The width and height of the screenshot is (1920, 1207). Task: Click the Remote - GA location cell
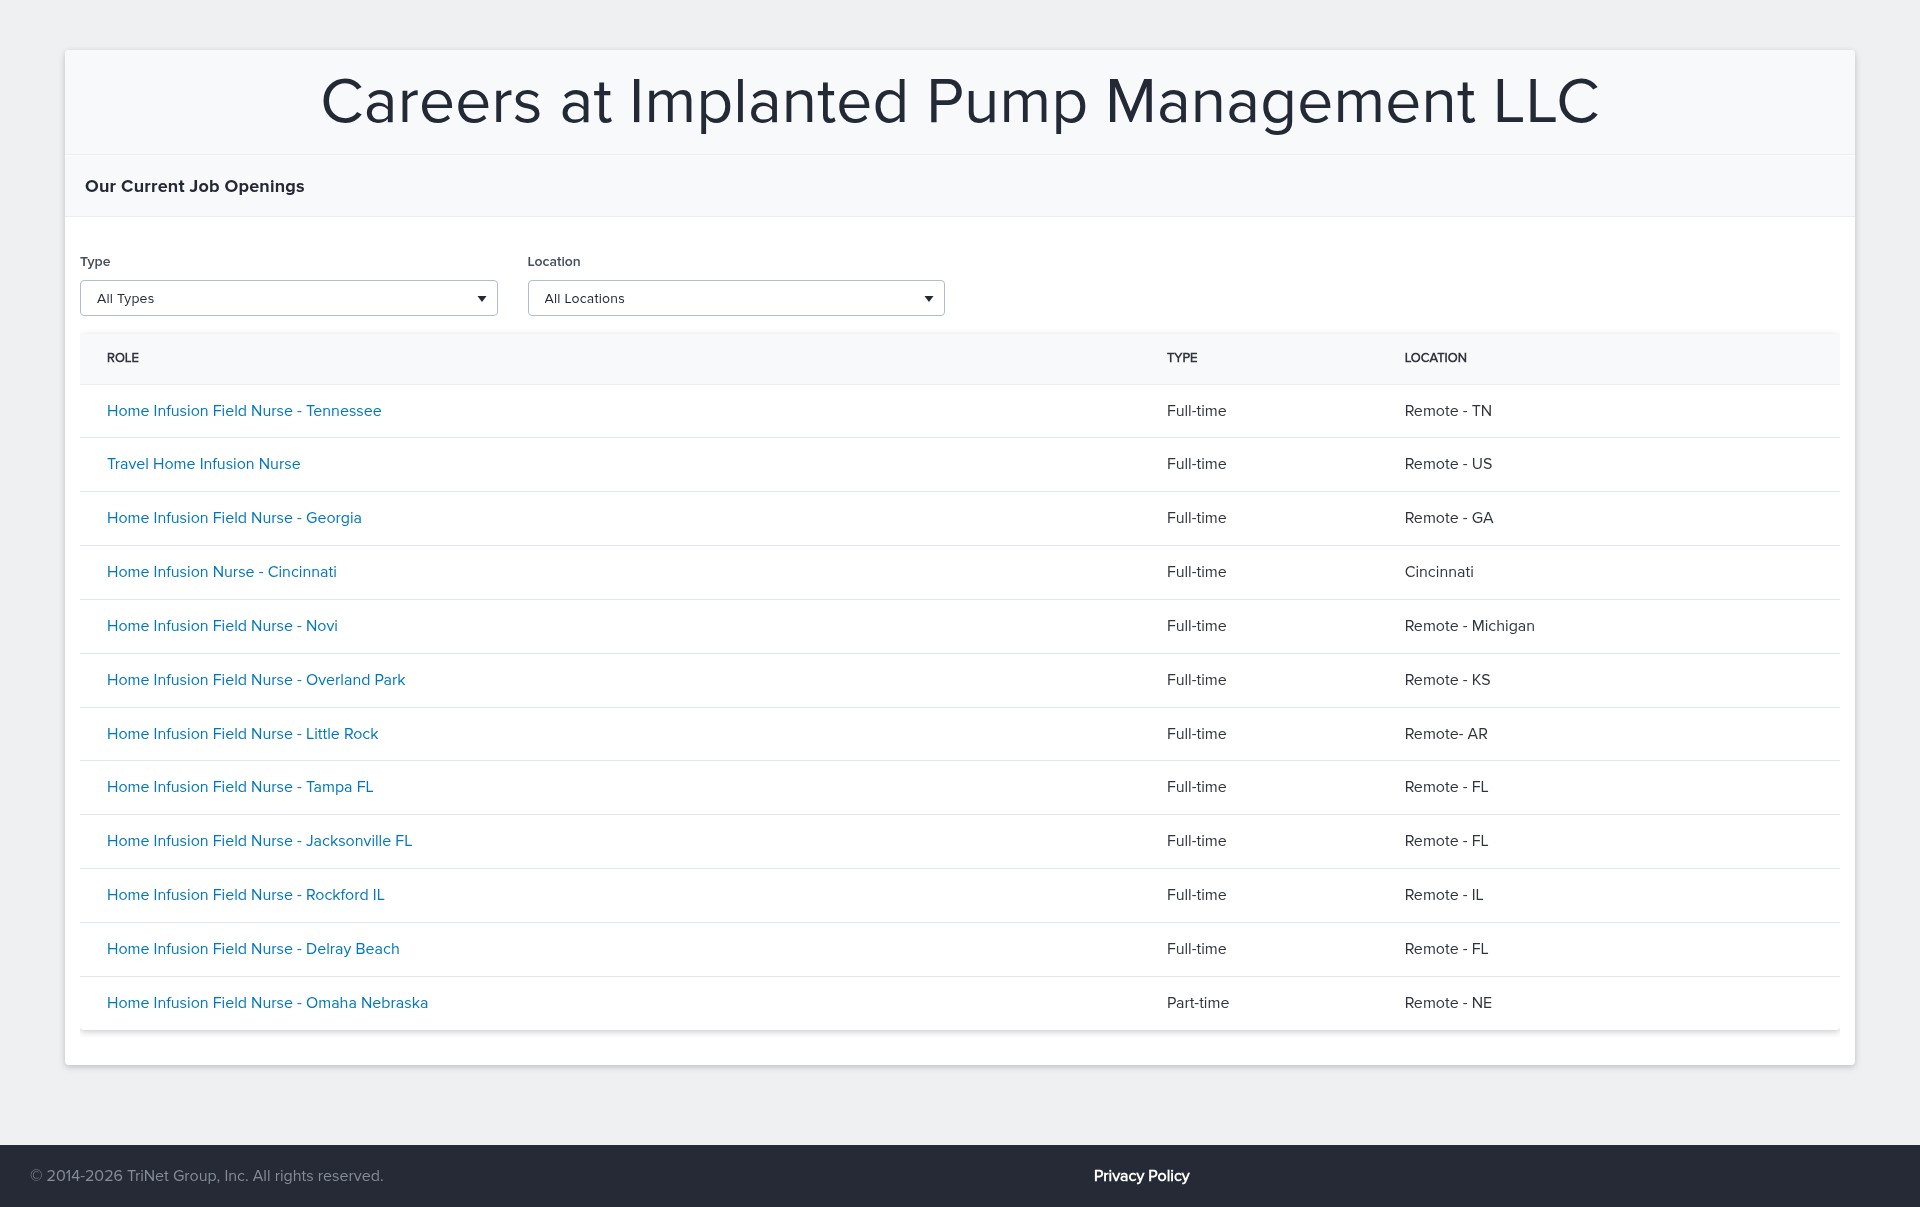tap(1449, 518)
